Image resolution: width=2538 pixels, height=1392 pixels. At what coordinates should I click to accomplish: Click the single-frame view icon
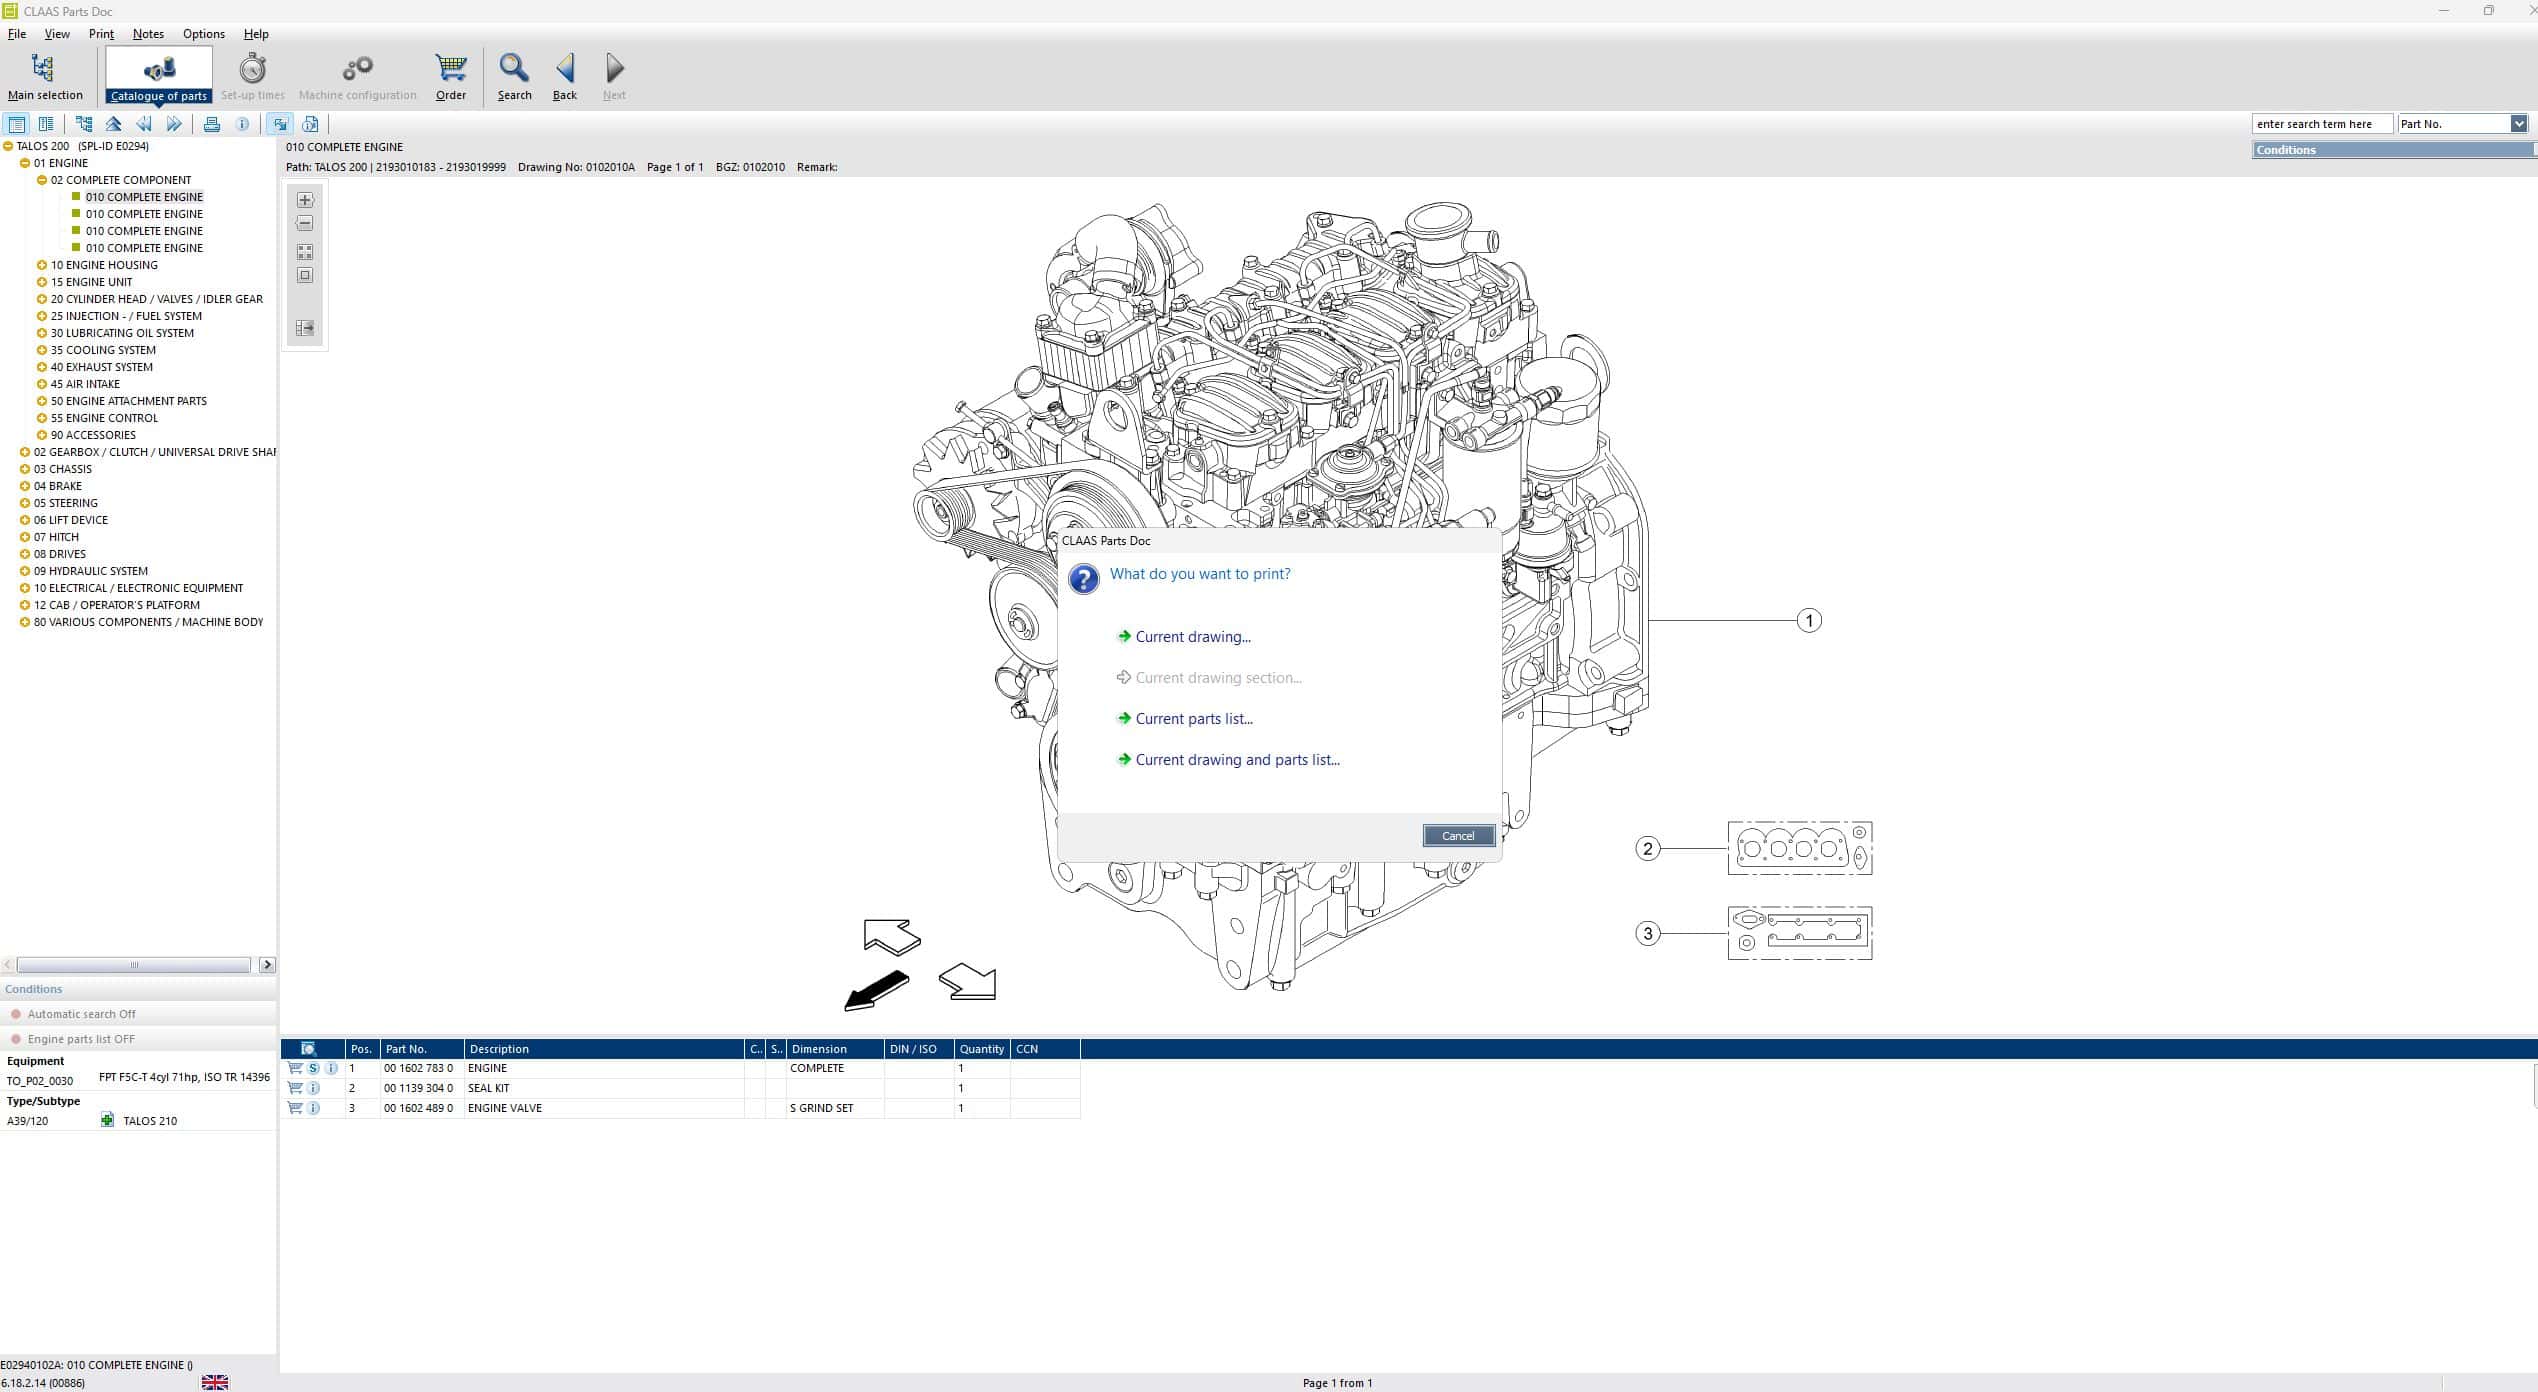(305, 275)
